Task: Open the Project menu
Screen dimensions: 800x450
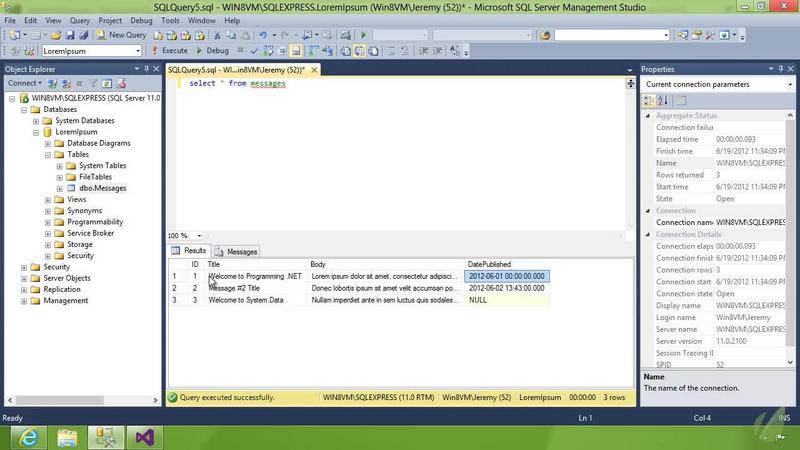Action: (x=110, y=20)
